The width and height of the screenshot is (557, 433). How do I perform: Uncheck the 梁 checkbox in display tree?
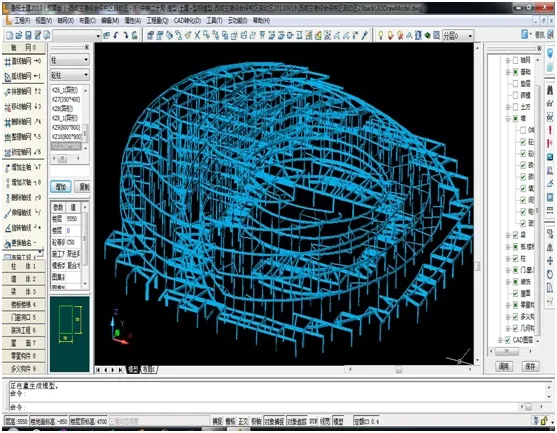tap(515, 235)
